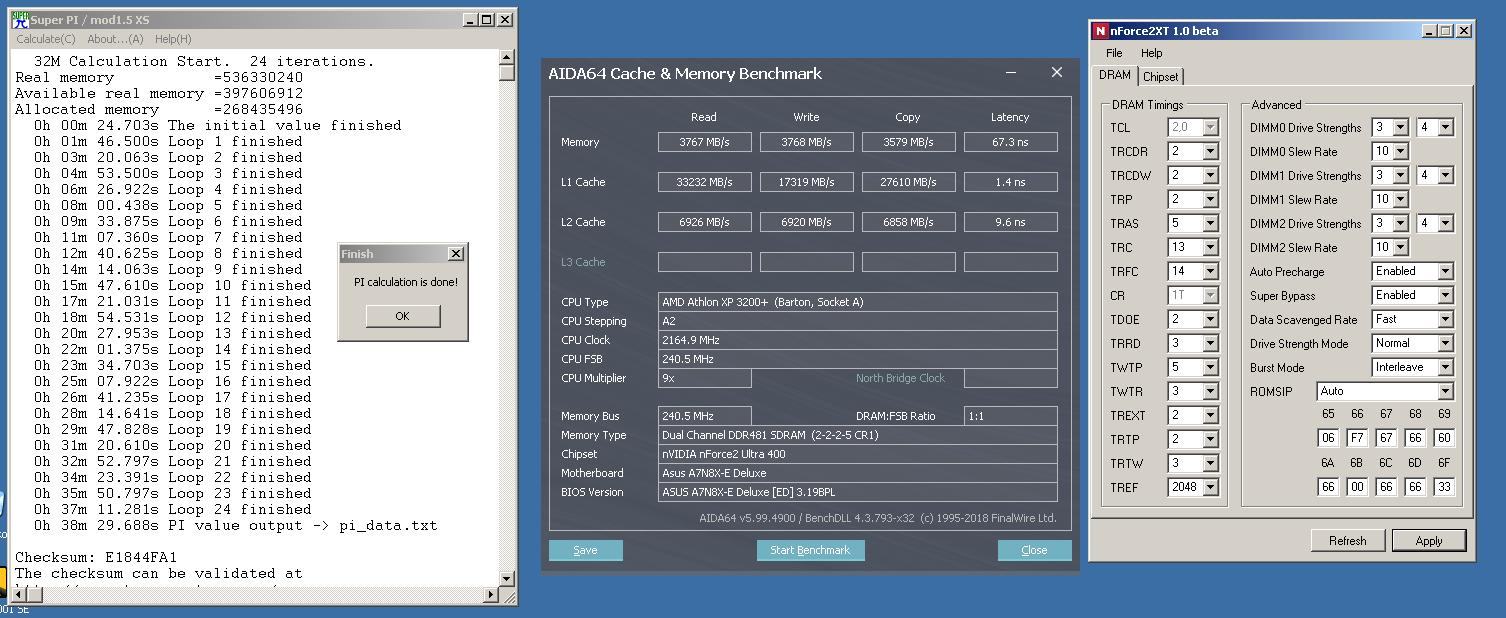Expand the TRP dropdown
1506x618 pixels.
pyautogui.click(x=1210, y=199)
